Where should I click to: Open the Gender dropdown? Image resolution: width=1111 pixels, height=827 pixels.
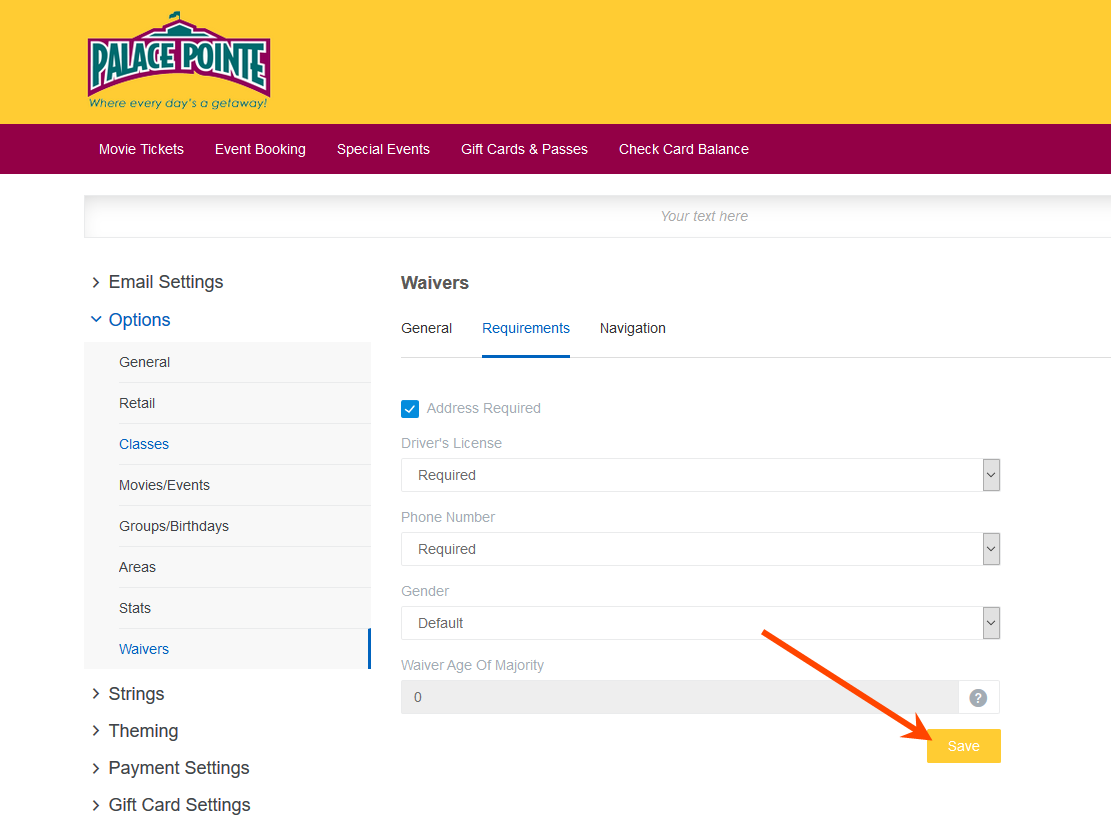point(700,623)
